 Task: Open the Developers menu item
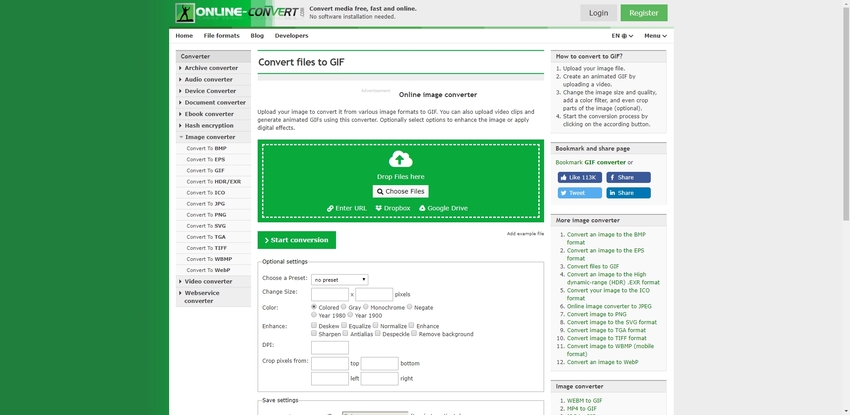[291, 35]
